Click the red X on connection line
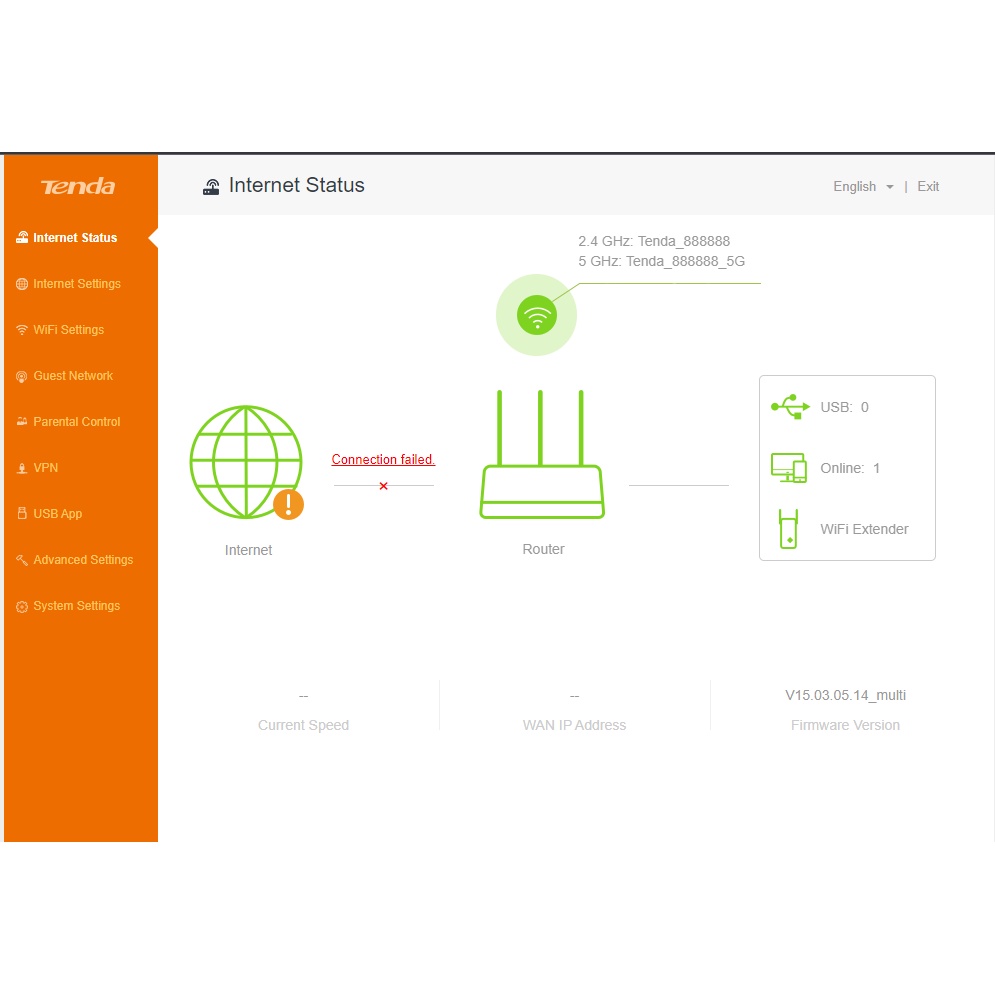The image size is (995, 995). [x=383, y=486]
